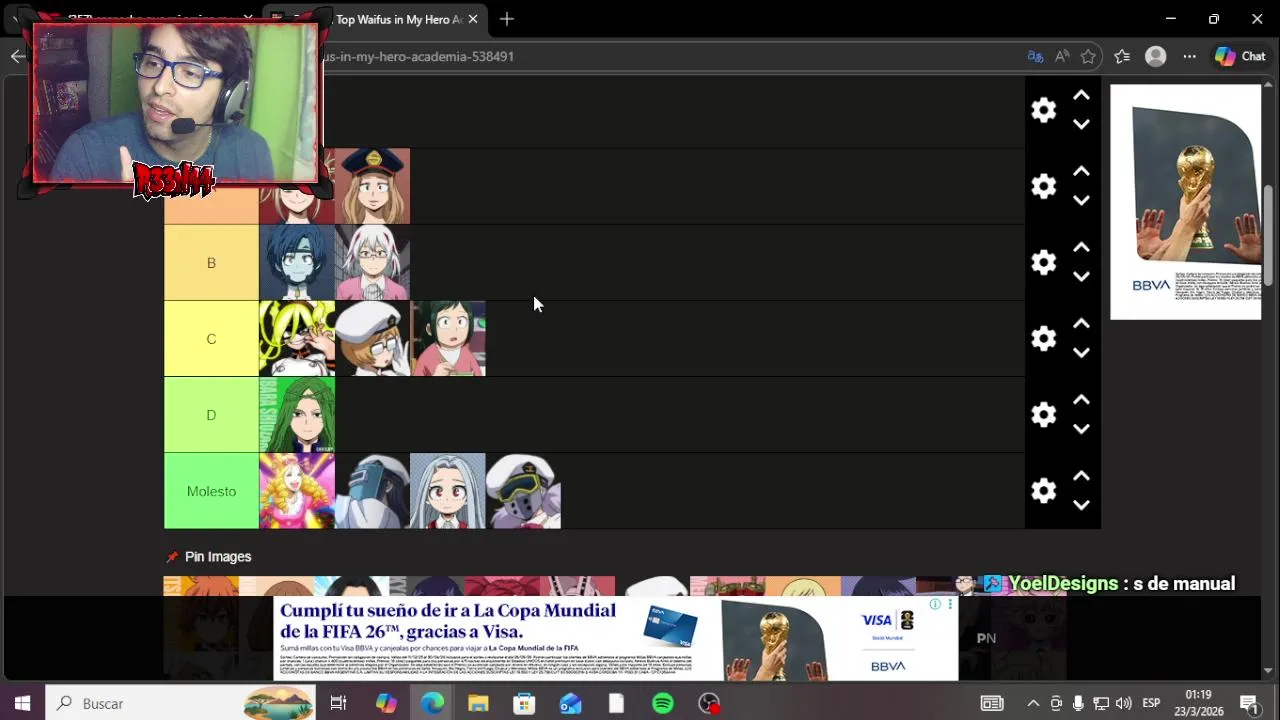Click the tier B label

tap(211, 262)
